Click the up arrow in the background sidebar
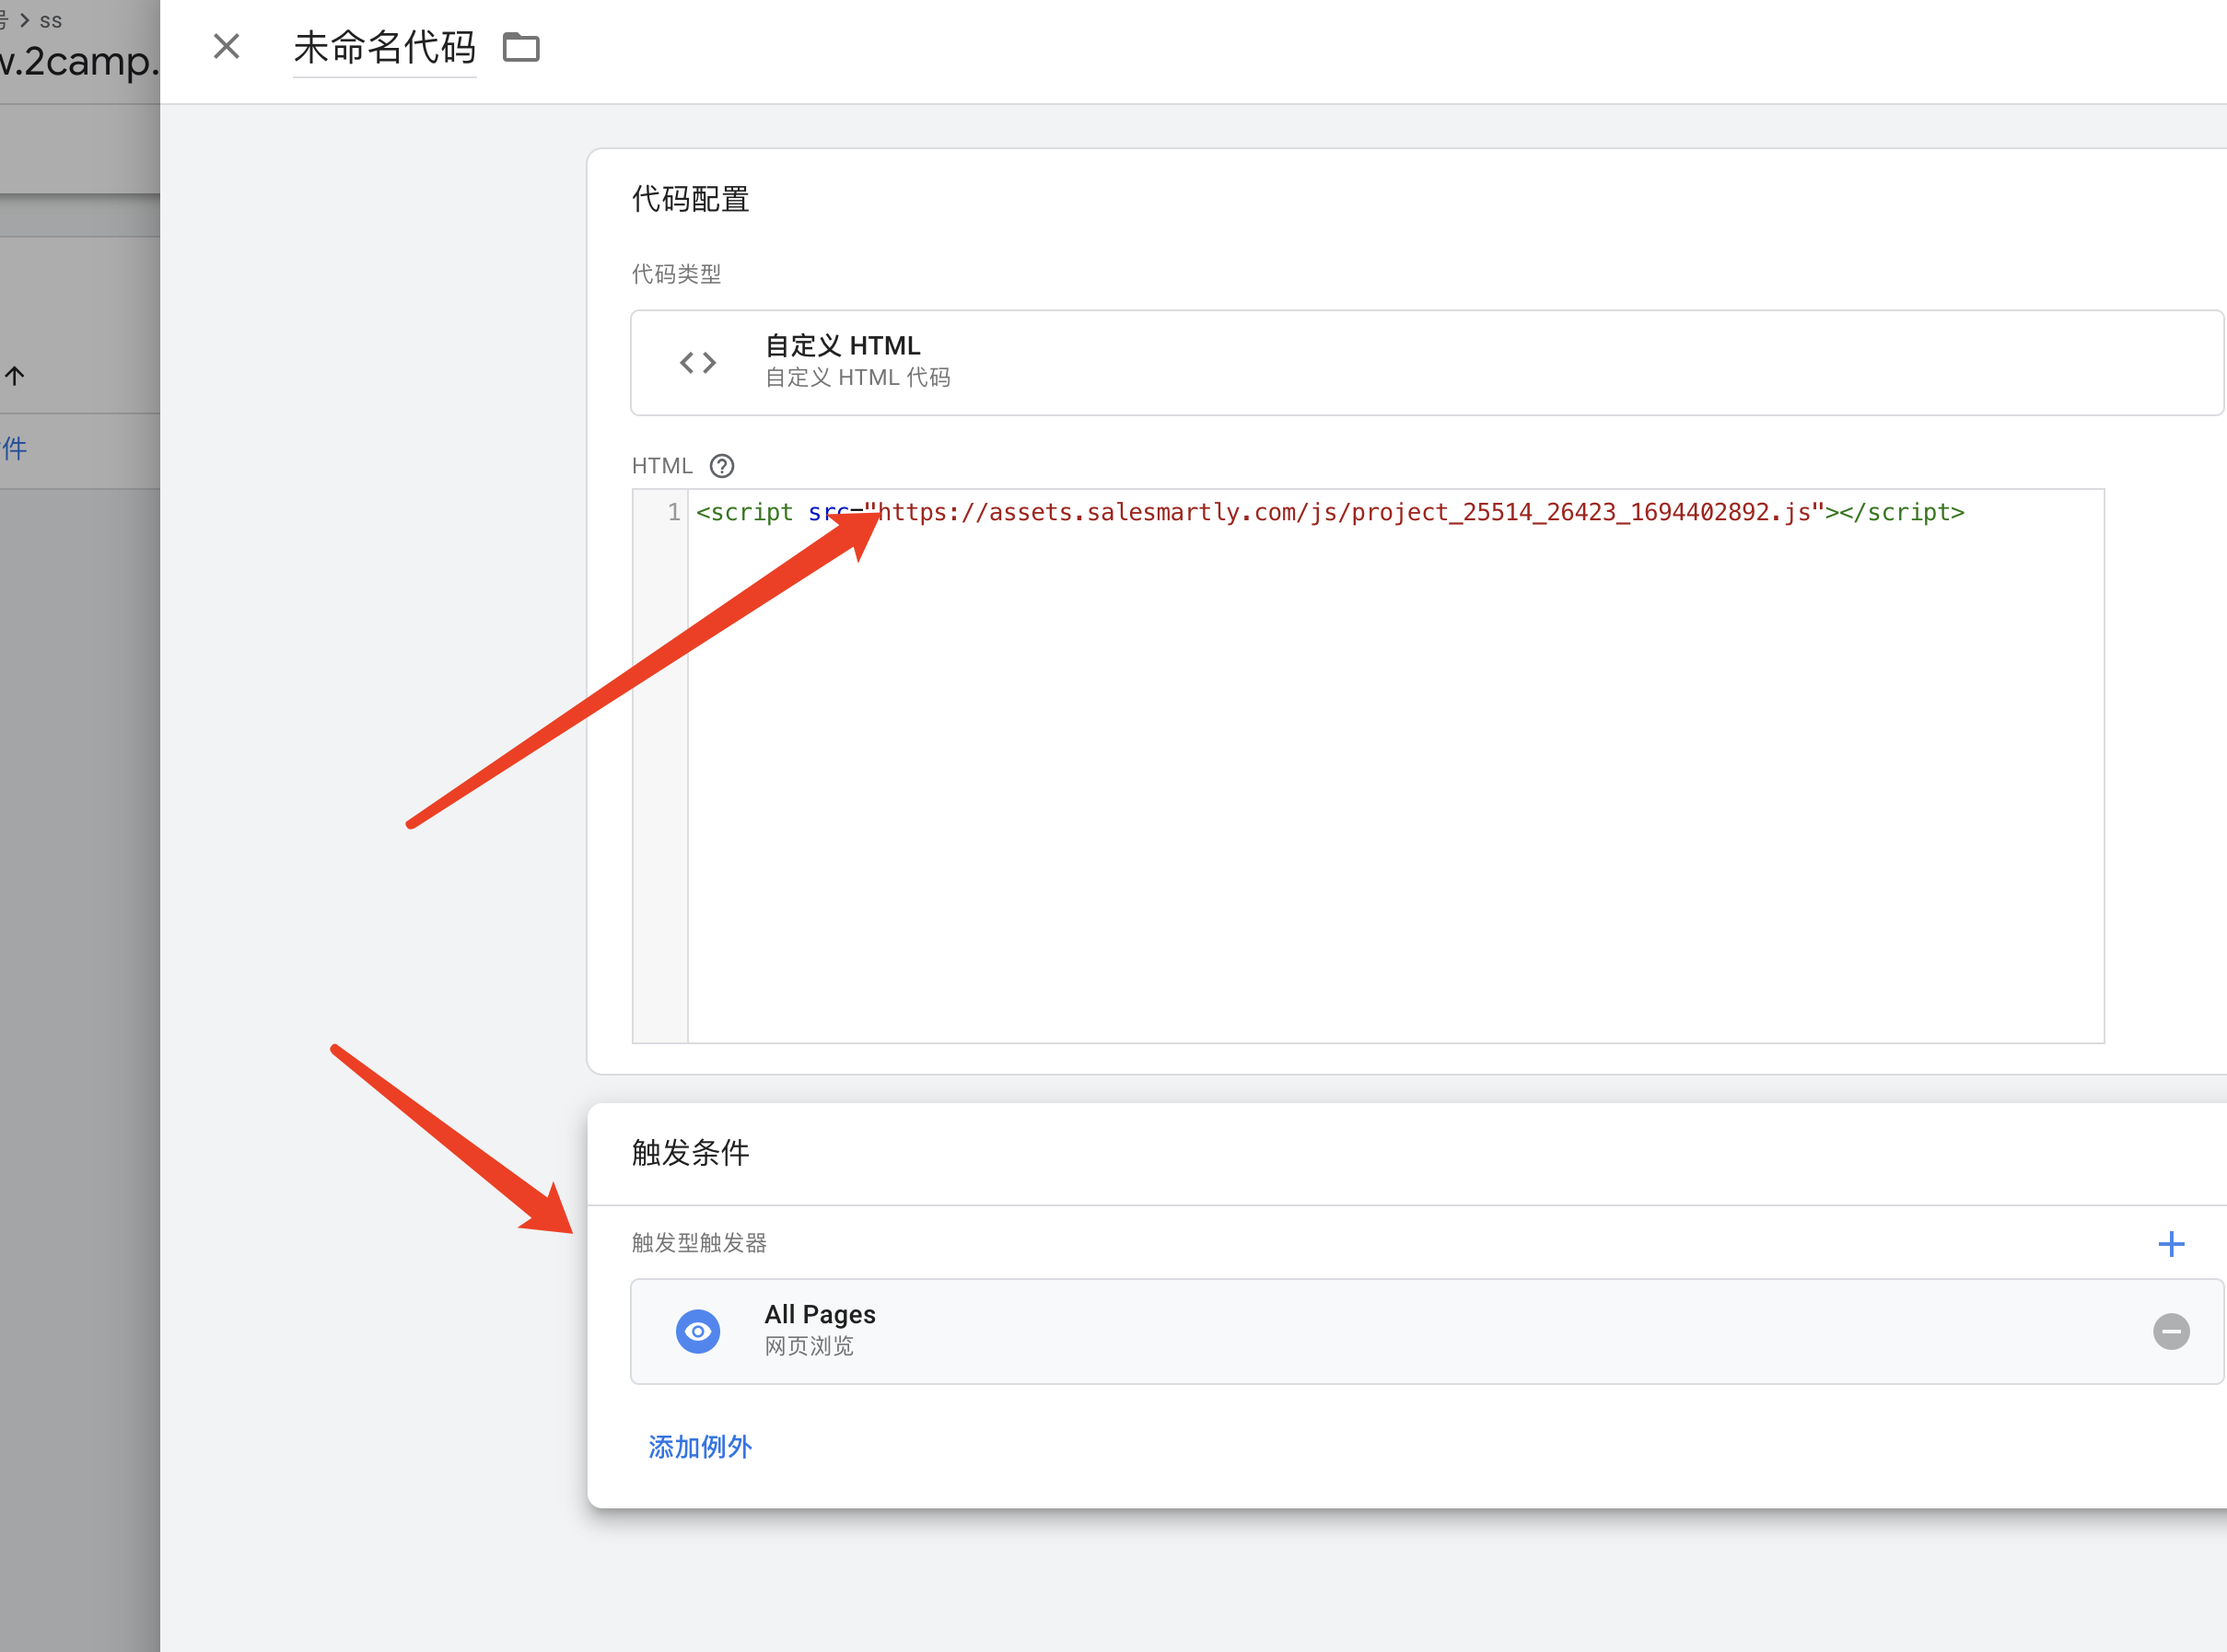Image resolution: width=2227 pixels, height=1652 pixels. tap(14, 376)
